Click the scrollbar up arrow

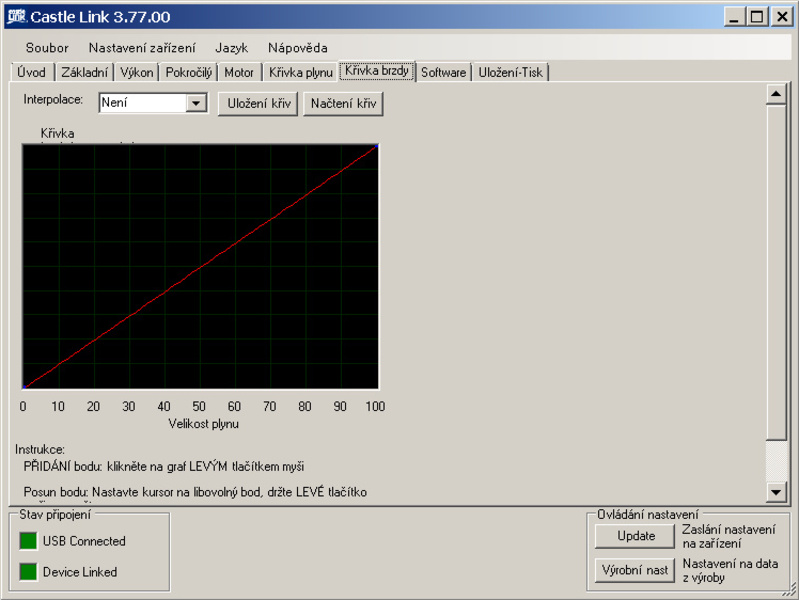(x=776, y=94)
